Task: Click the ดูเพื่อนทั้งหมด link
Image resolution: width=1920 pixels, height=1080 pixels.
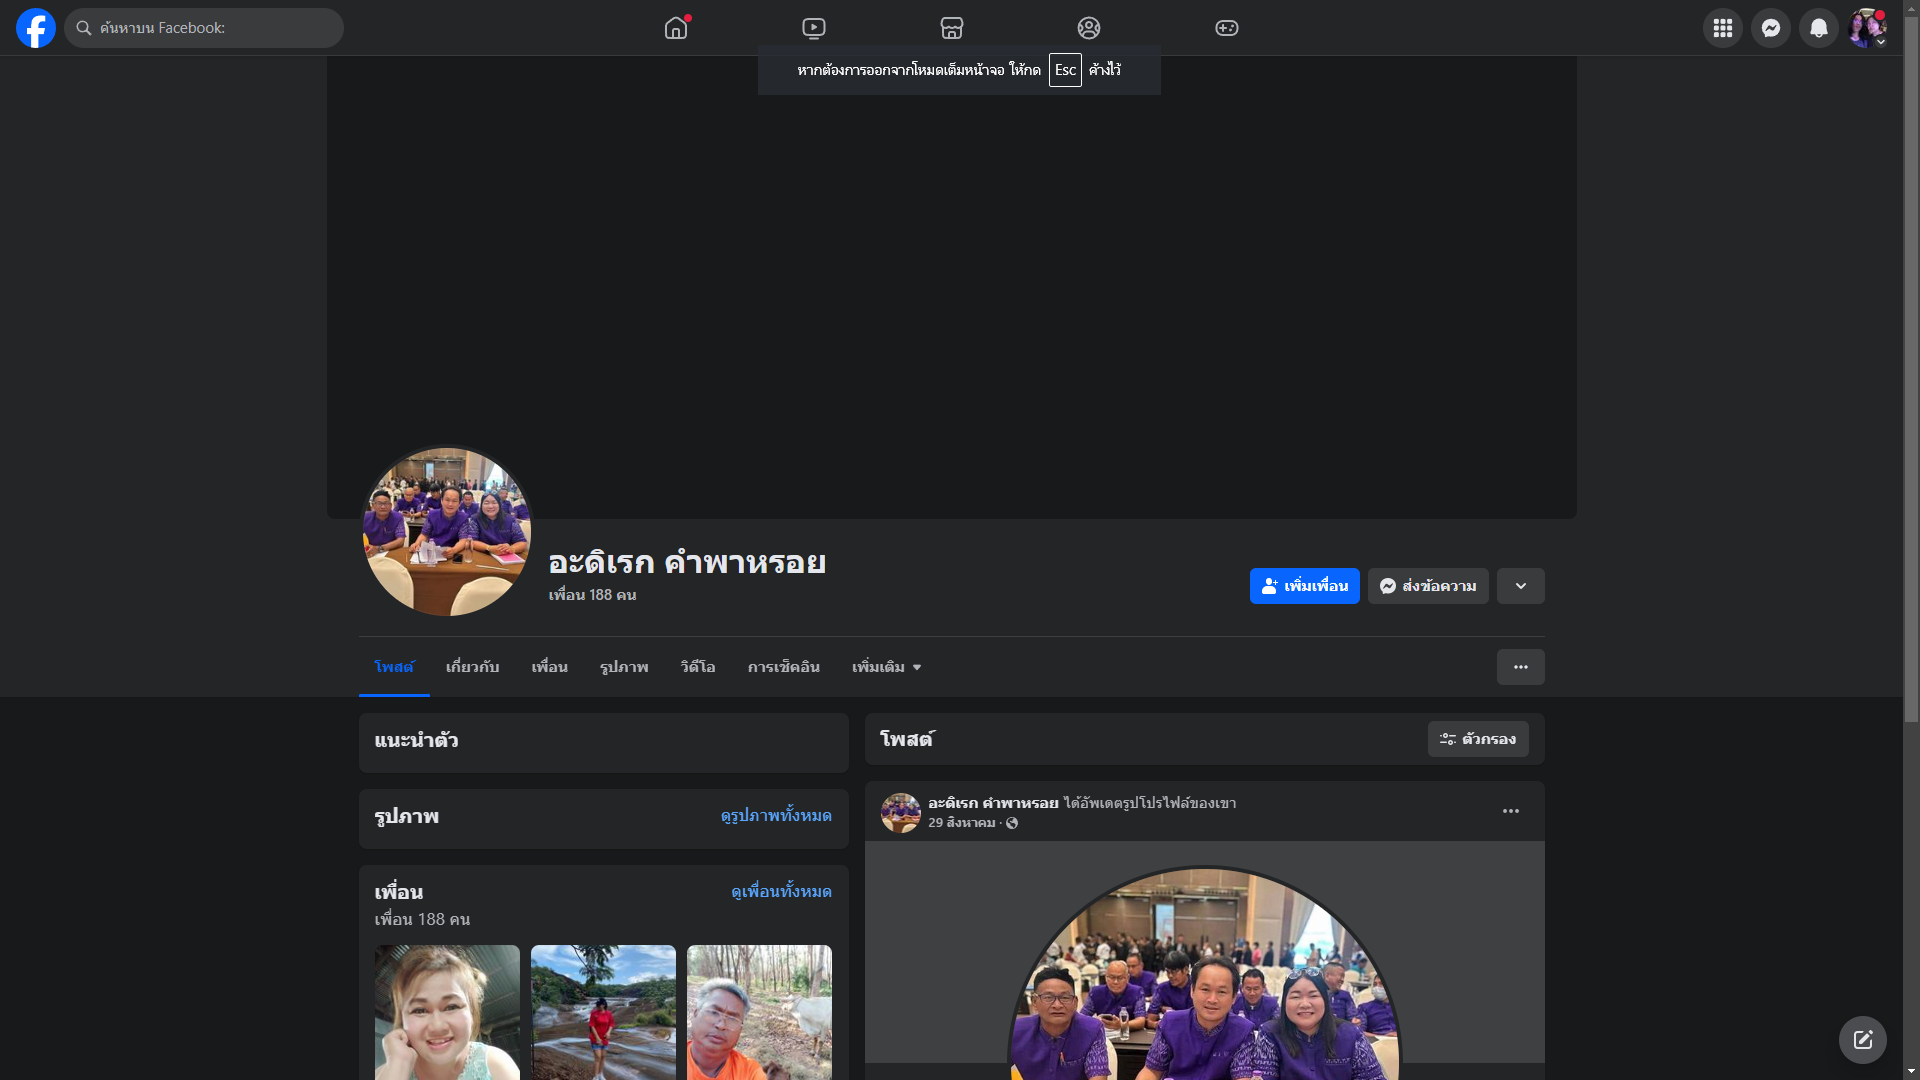Action: [x=781, y=891]
